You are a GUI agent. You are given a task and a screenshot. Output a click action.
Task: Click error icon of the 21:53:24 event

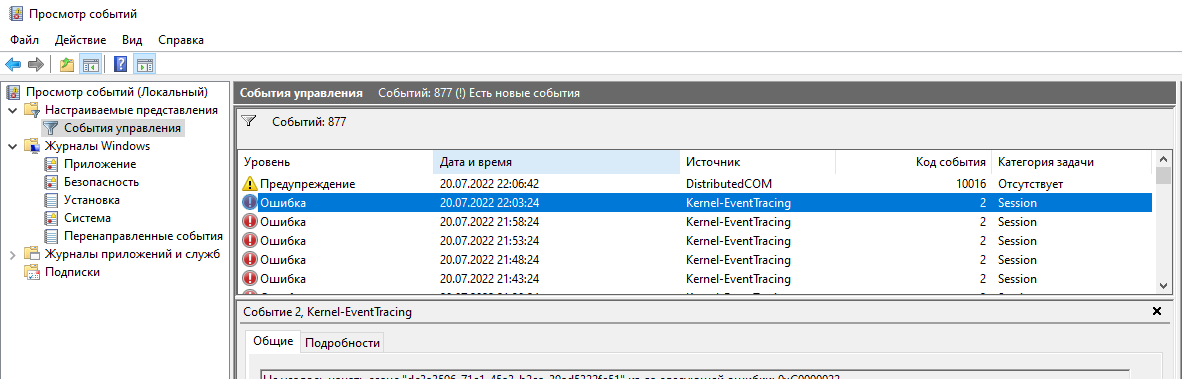tap(250, 240)
